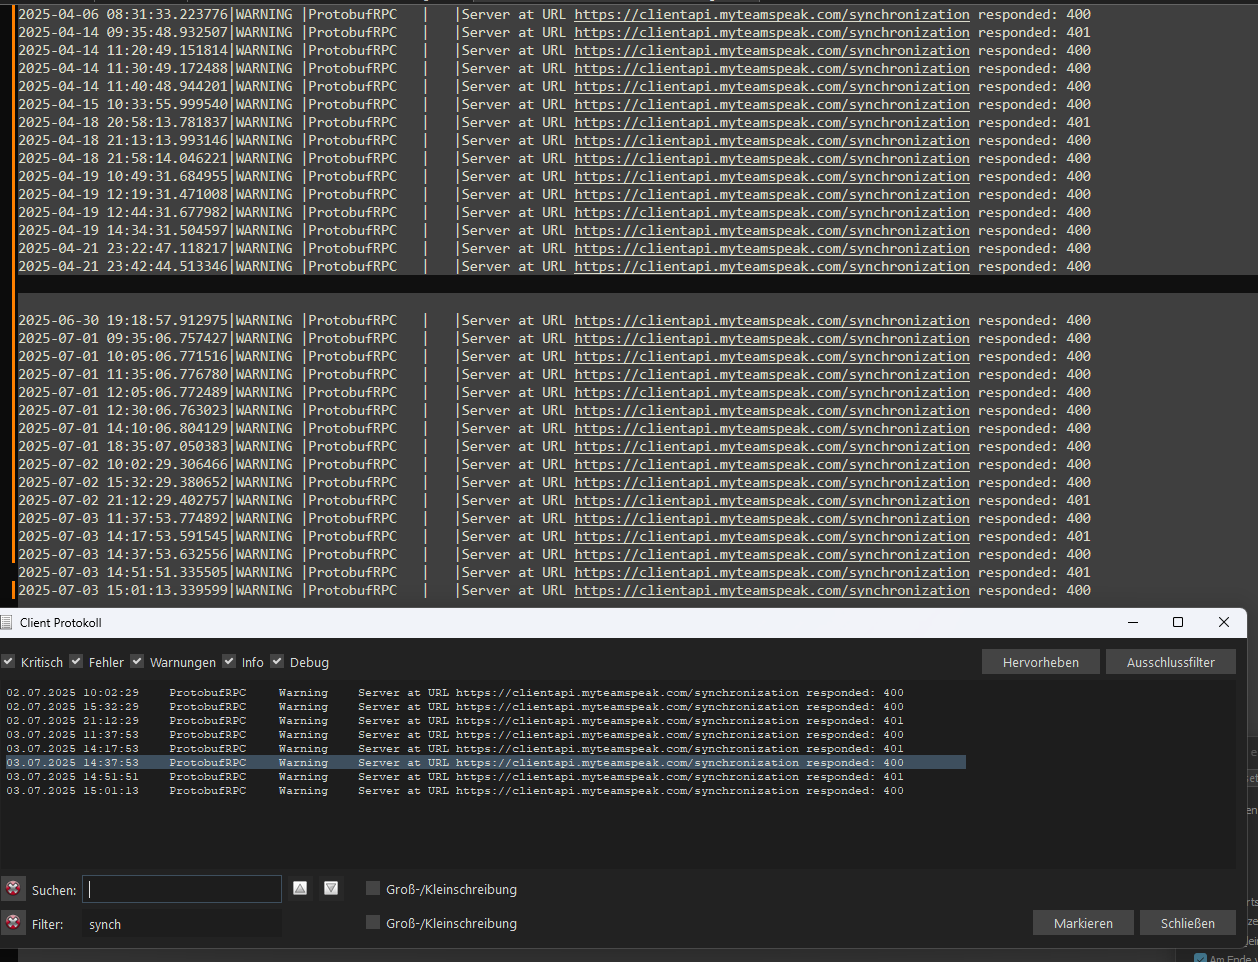This screenshot has height=962, width=1258.
Task: Select the protocol row dated 02.07.2025 21:12:29
Action: (x=485, y=721)
